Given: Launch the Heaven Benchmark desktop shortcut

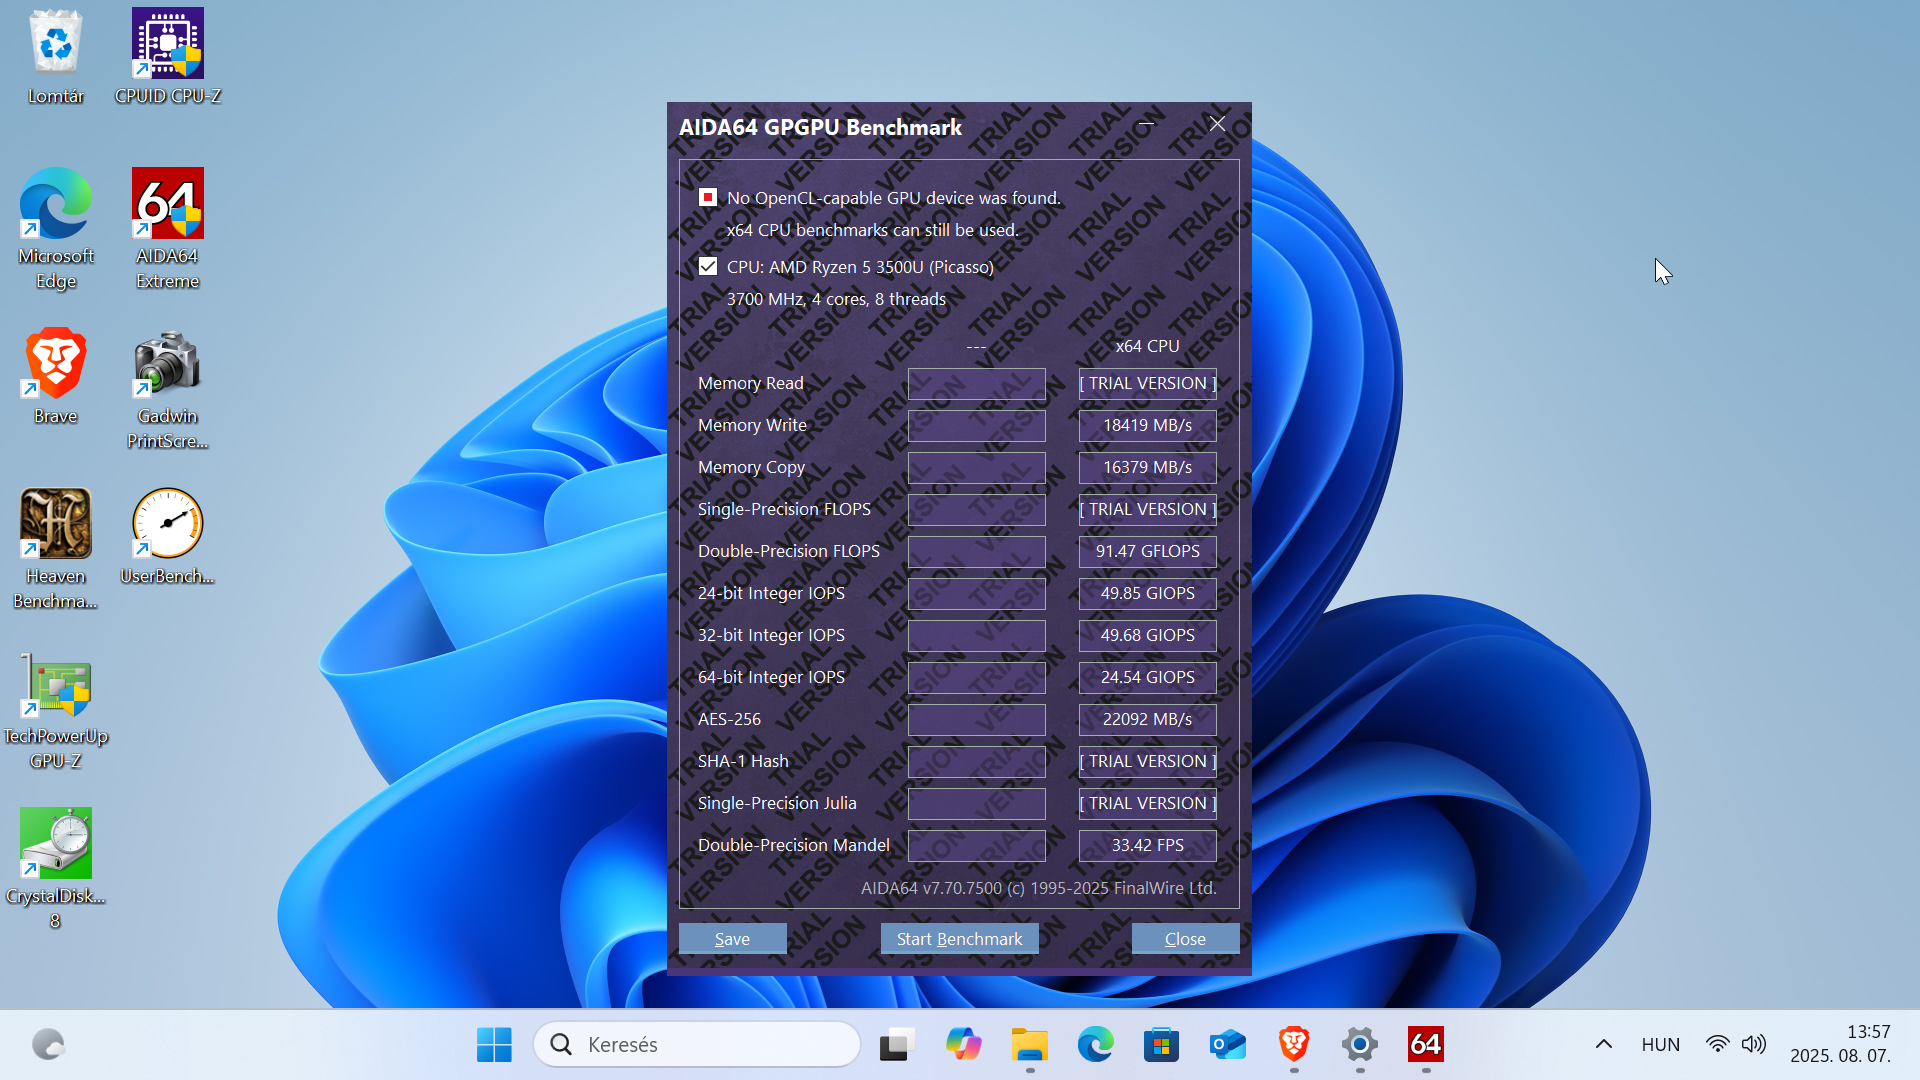Looking at the screenshot, I should coord(56,549).
